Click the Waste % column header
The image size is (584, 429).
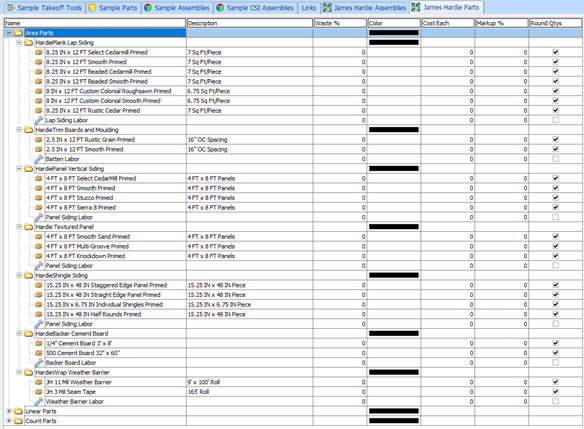pos(340,23)
